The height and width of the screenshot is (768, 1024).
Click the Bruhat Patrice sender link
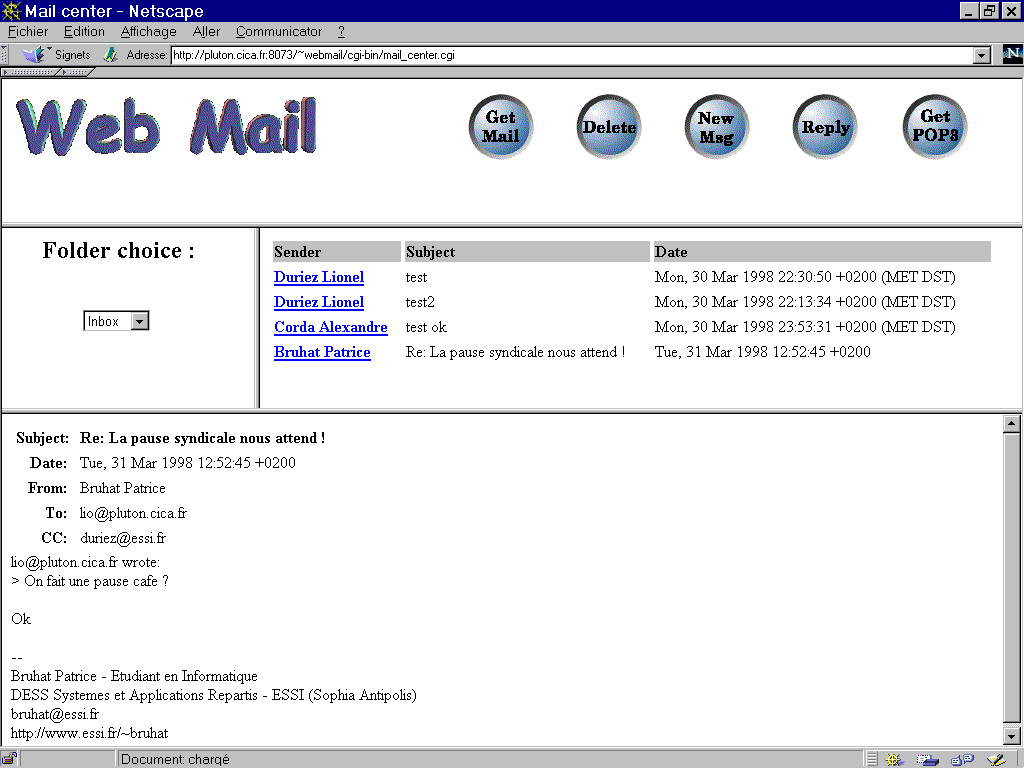tap(322, 352)
